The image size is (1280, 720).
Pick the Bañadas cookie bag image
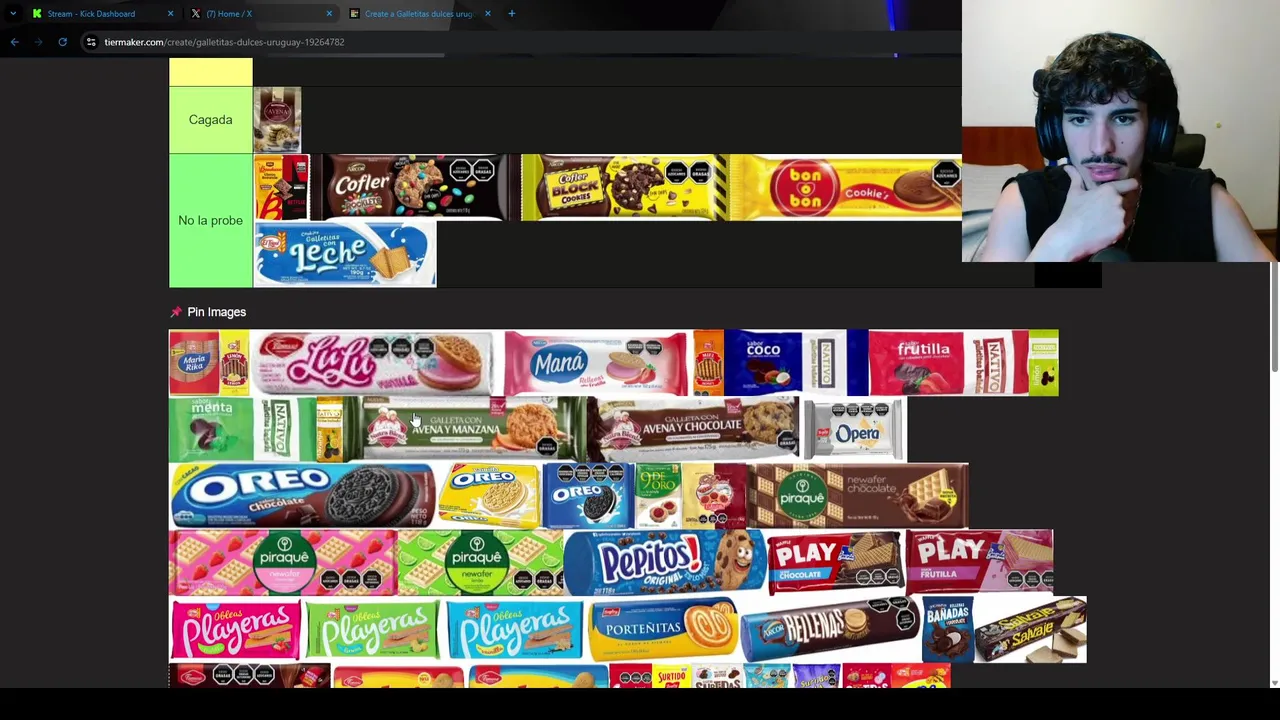click(948, 630)
